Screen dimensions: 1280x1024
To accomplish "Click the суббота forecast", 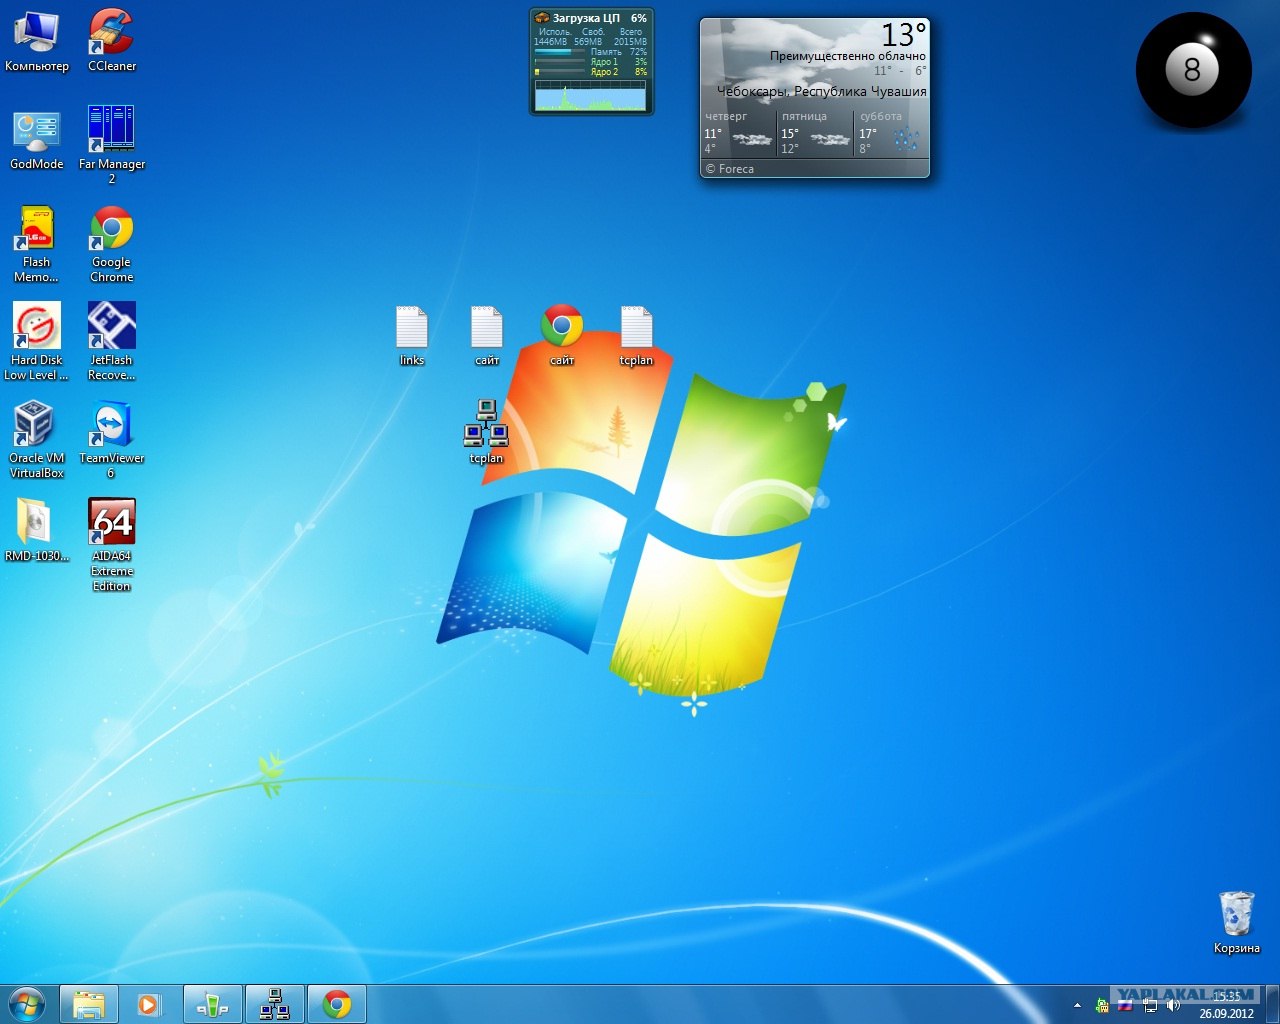I will (891, 133).
